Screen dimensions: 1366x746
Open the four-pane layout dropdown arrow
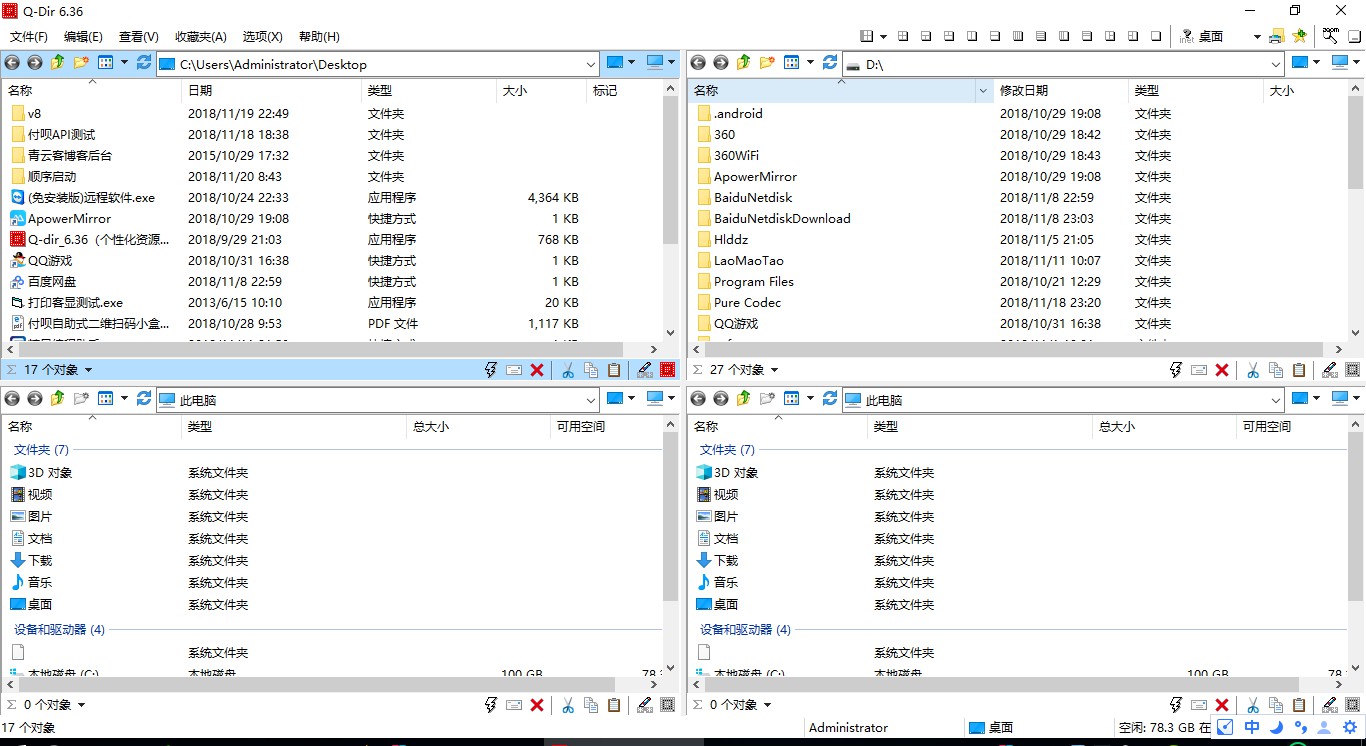(883, 36)
